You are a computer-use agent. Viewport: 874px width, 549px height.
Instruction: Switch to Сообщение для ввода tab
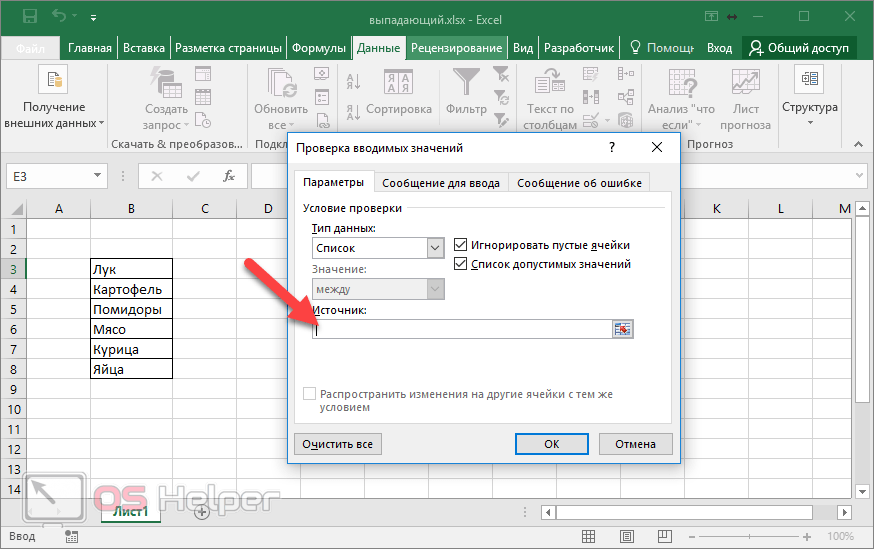(x=442, y=182)
